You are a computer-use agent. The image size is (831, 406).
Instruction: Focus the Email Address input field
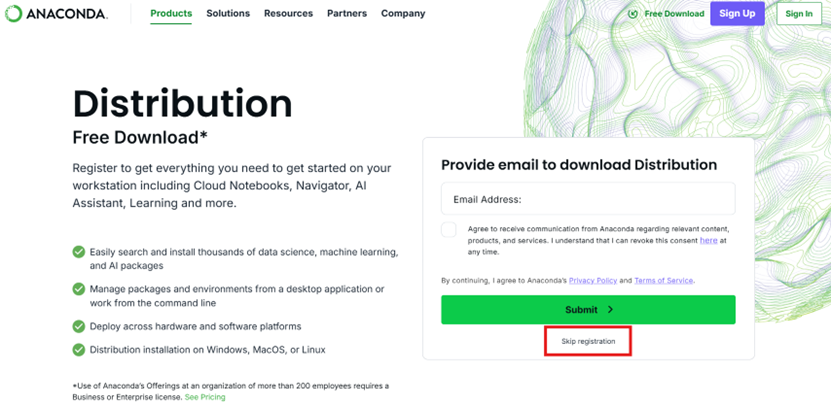tap(588, 199)
